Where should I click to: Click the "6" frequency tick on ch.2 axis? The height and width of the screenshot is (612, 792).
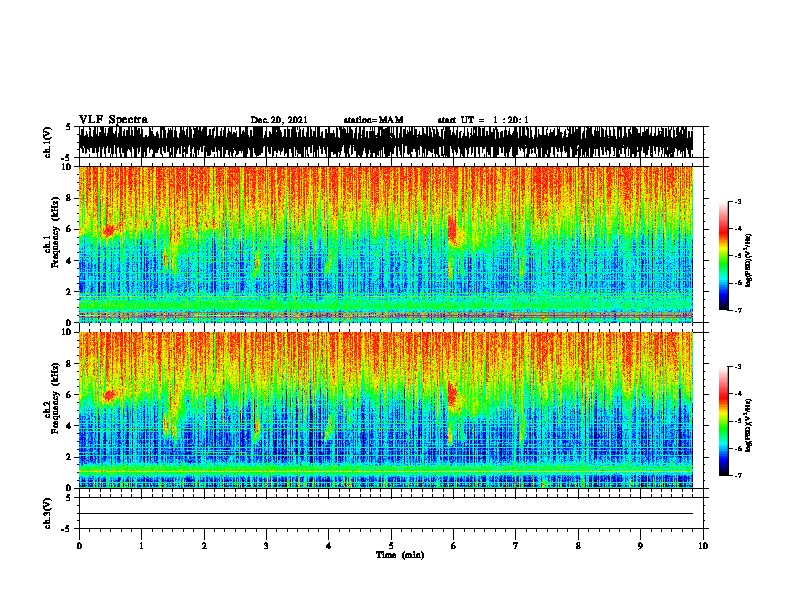pyautogui.click(x=70, y=394)
